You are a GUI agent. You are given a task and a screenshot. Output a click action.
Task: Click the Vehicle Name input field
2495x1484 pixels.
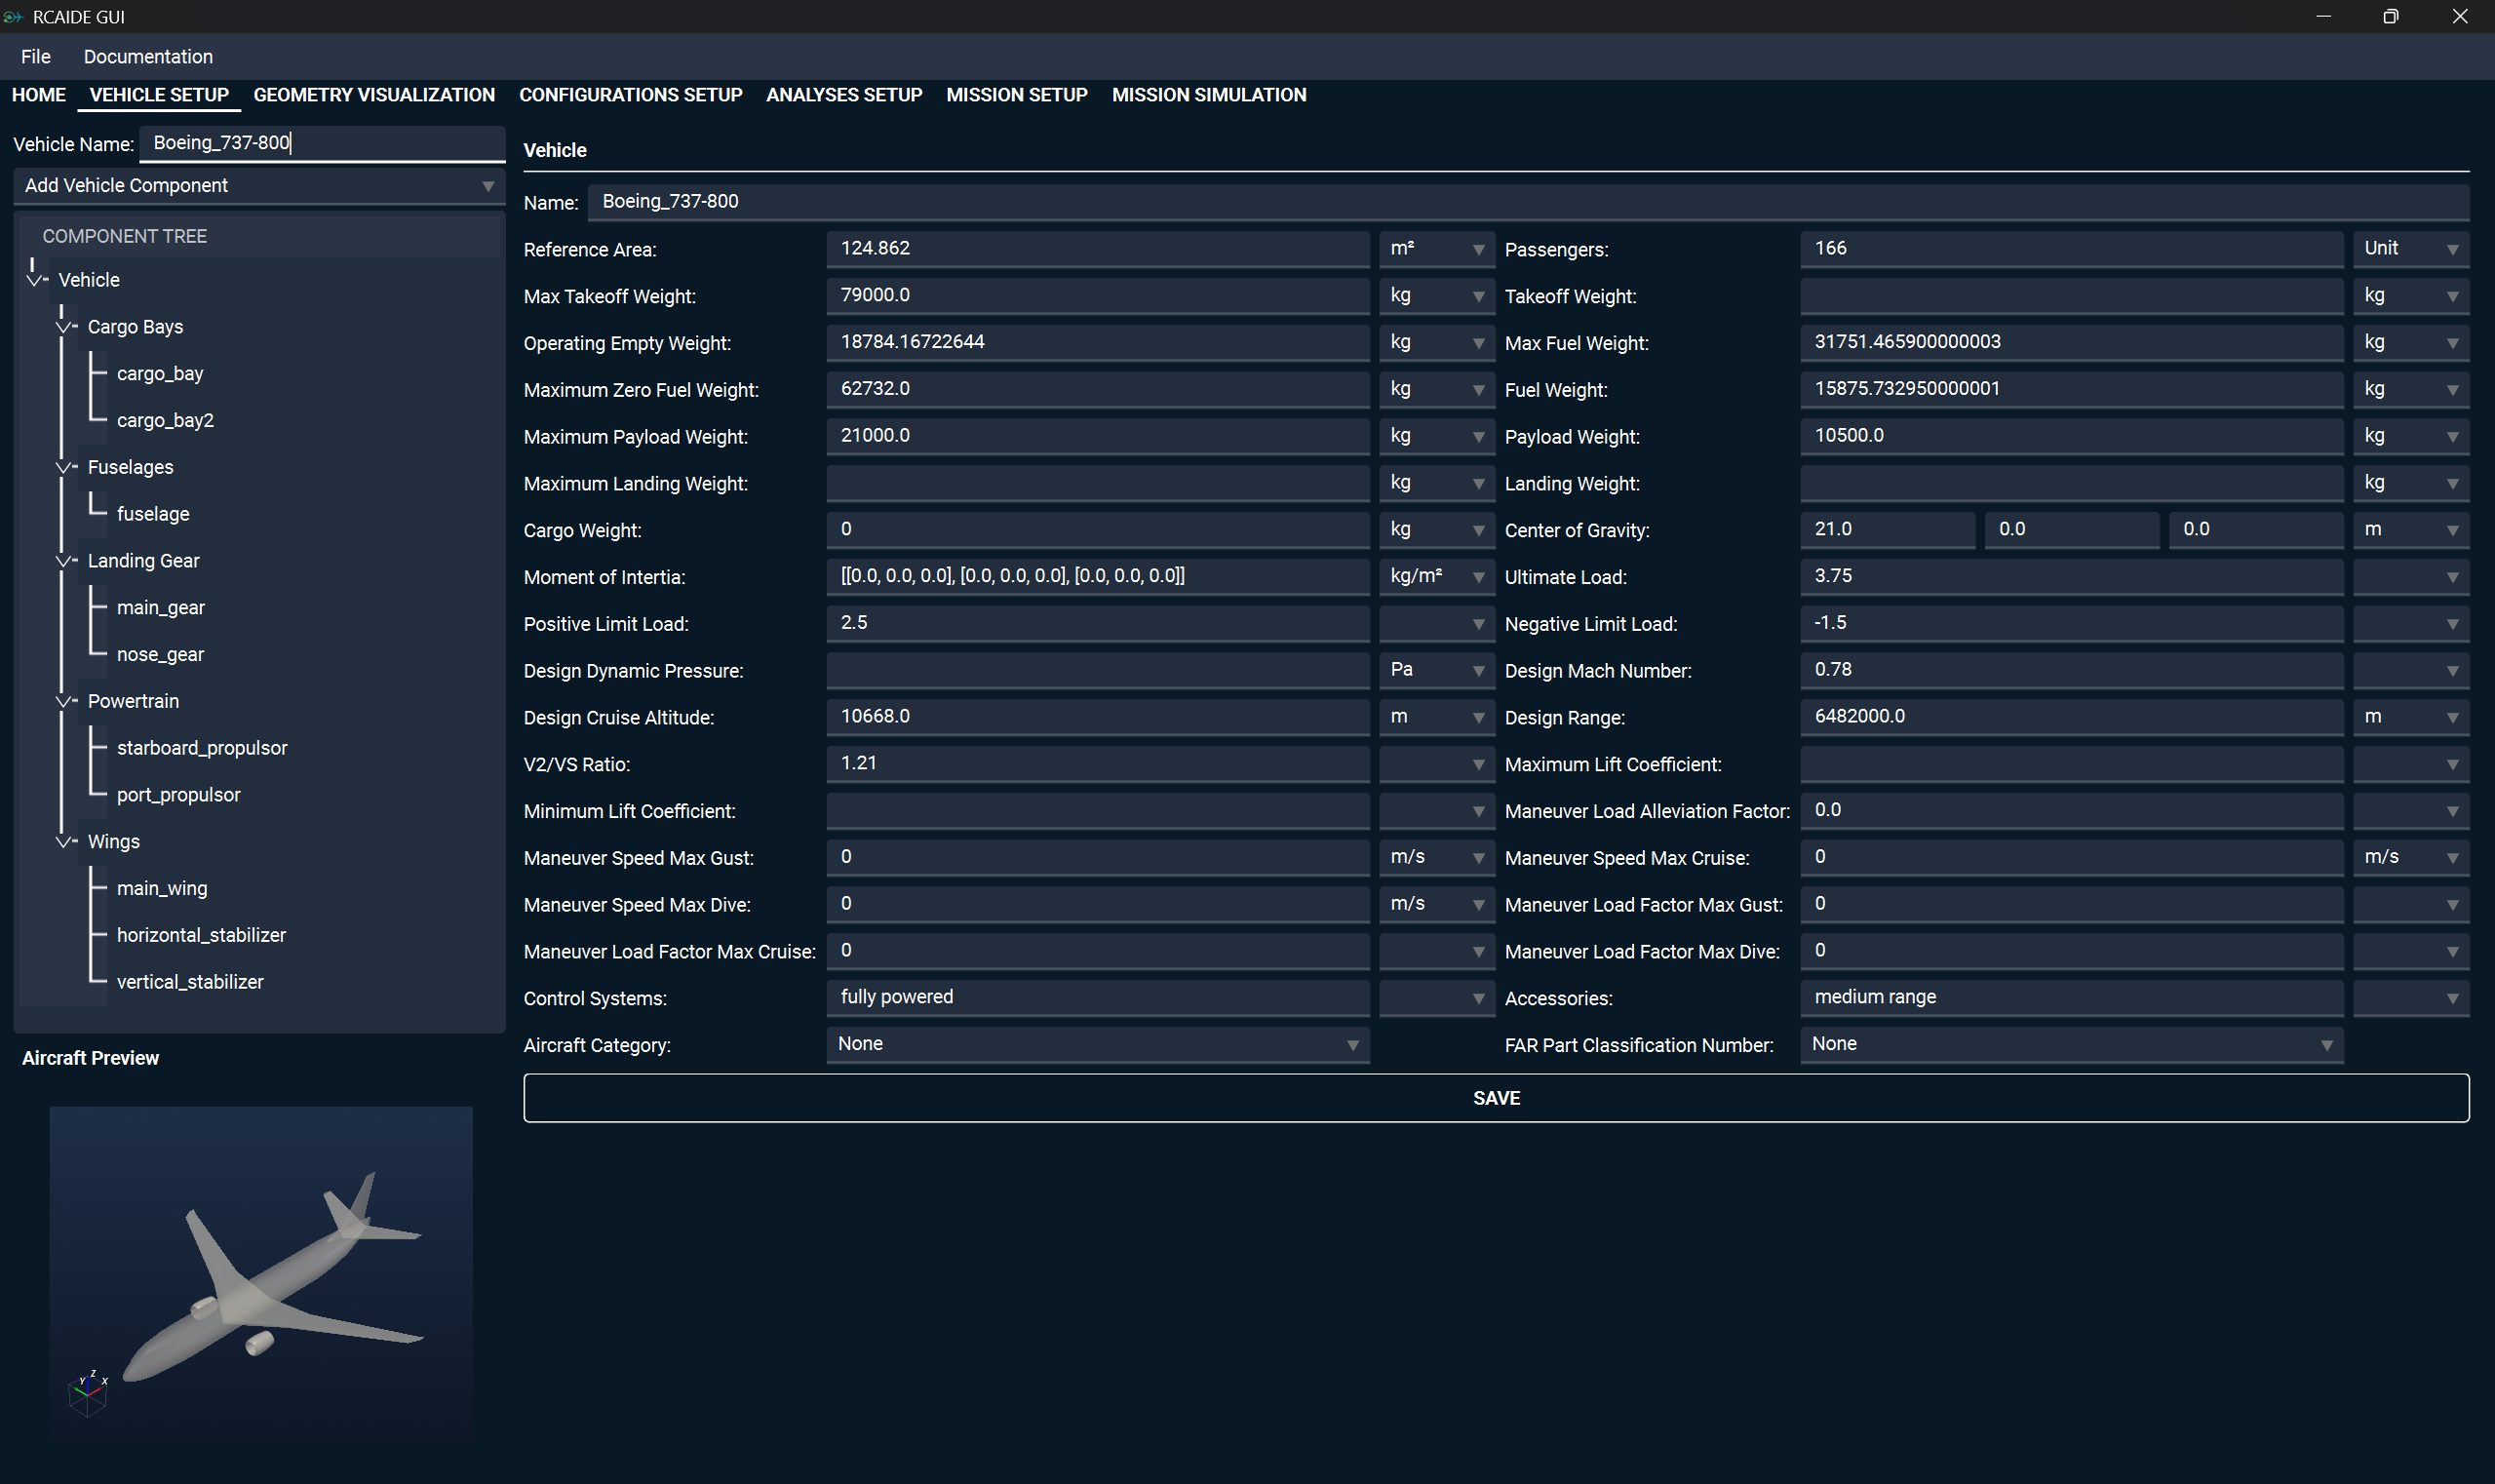(322, 143)
